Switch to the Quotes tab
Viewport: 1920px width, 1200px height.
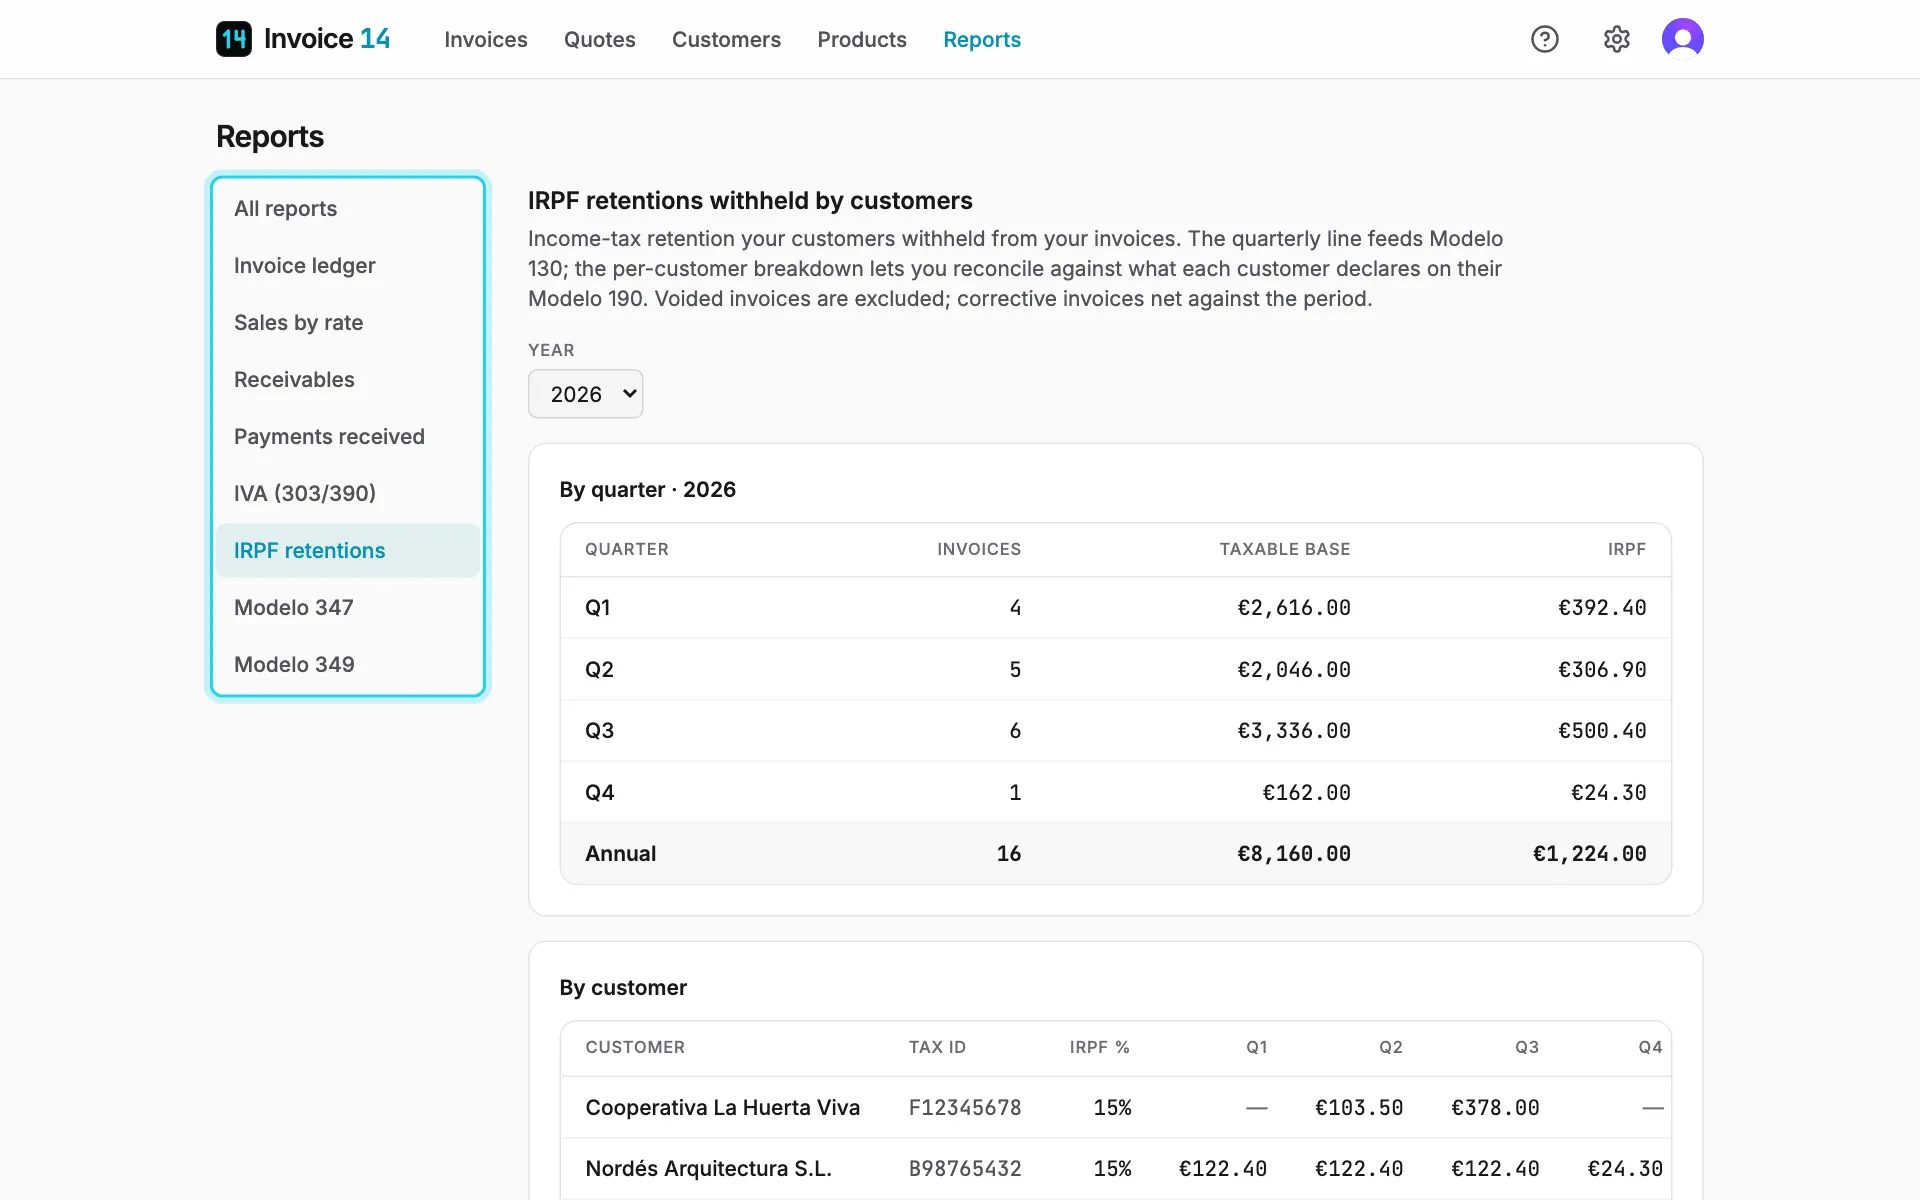[x=600, y=39]
